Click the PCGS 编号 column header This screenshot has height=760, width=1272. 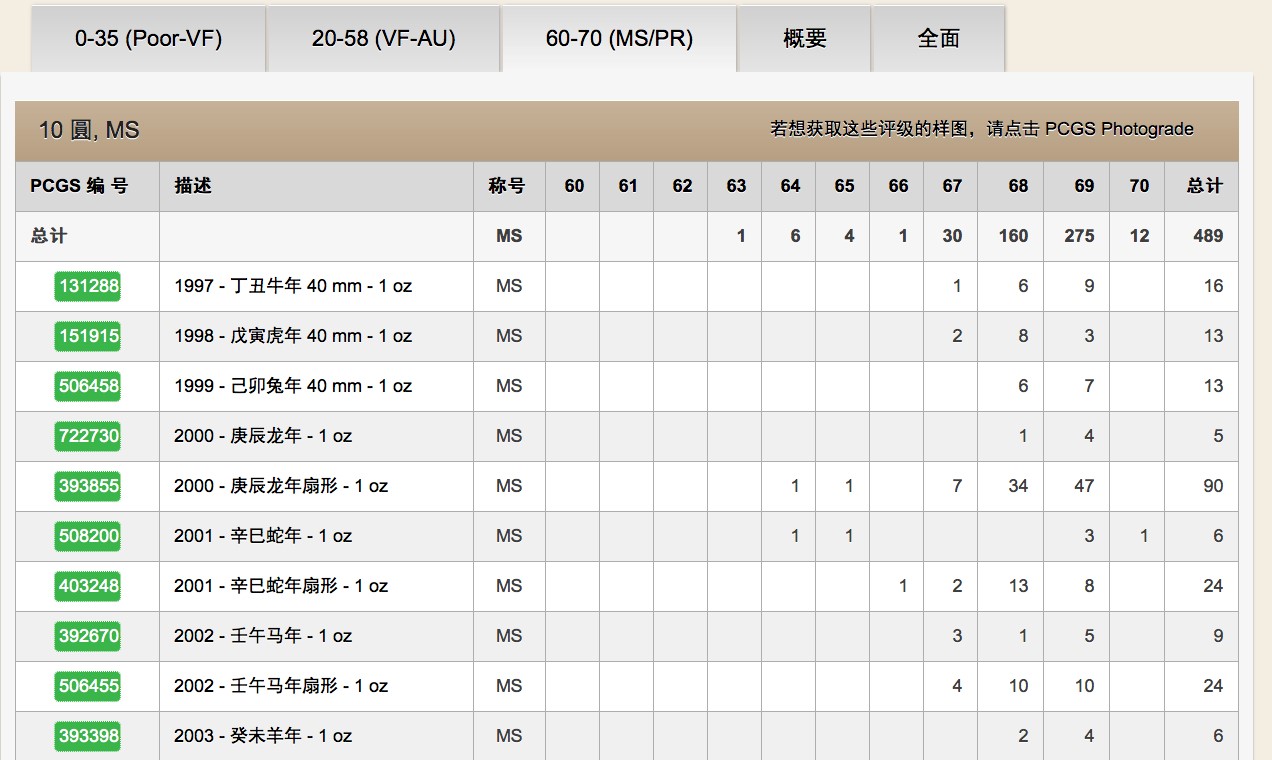(79, 186)
